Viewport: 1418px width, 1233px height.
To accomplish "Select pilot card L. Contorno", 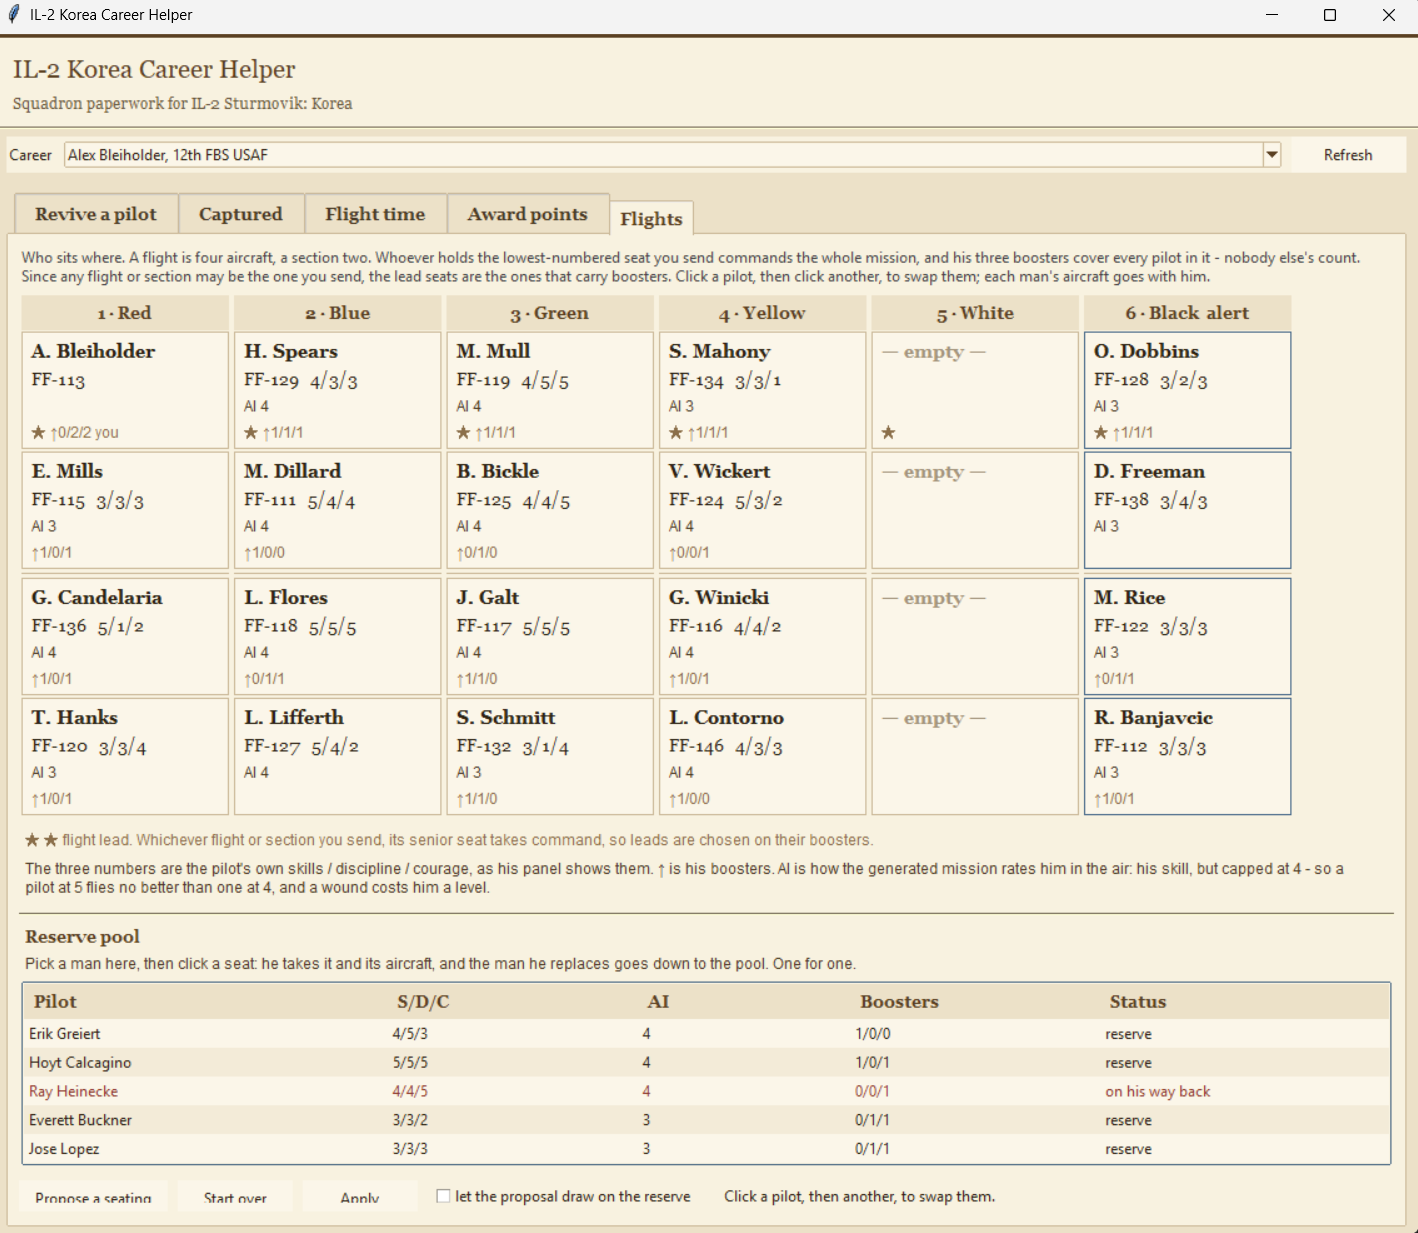I will click(x=762, y=756).
